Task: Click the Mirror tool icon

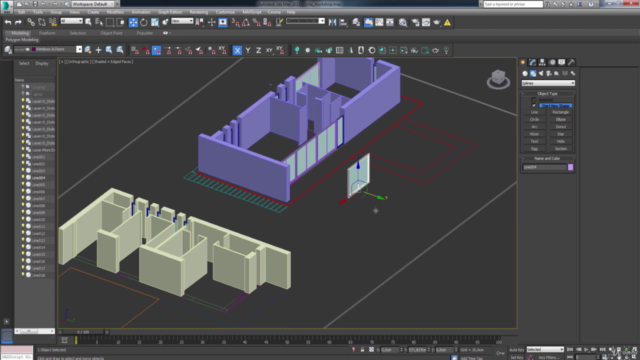Action: [x=333, y=22]
